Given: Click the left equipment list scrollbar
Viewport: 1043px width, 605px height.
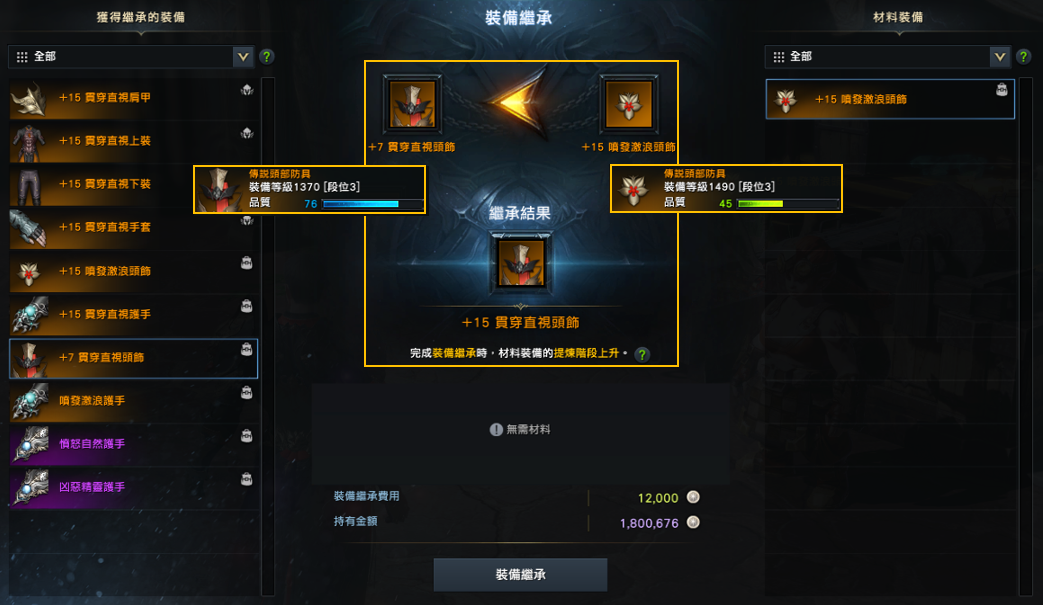Looking at the screenshot, I should 267,336.
